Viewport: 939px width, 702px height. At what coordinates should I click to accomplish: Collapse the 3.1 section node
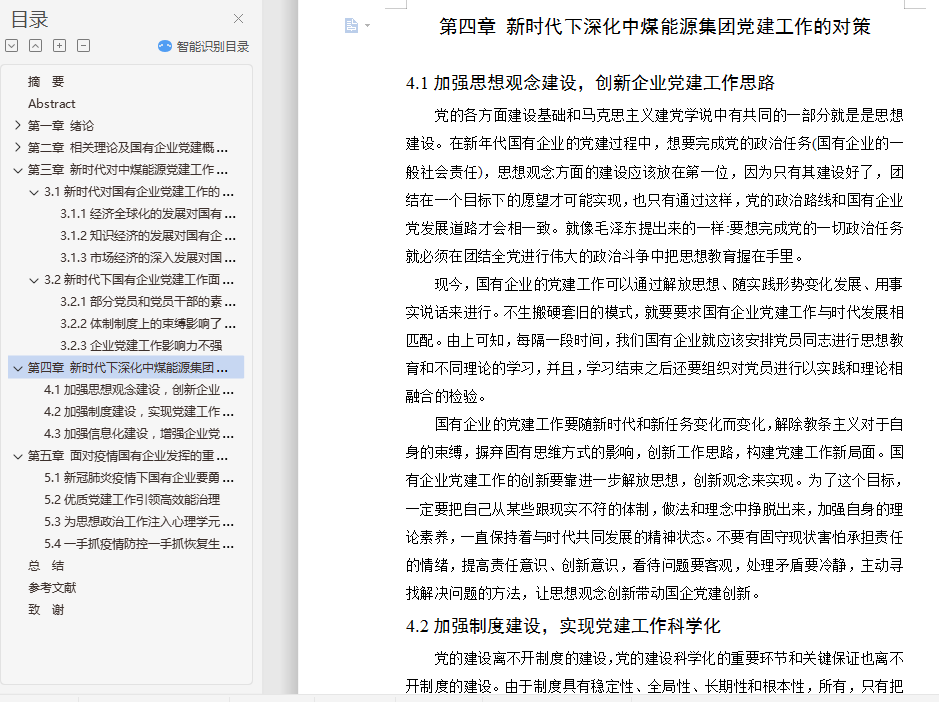click(34, 192)
